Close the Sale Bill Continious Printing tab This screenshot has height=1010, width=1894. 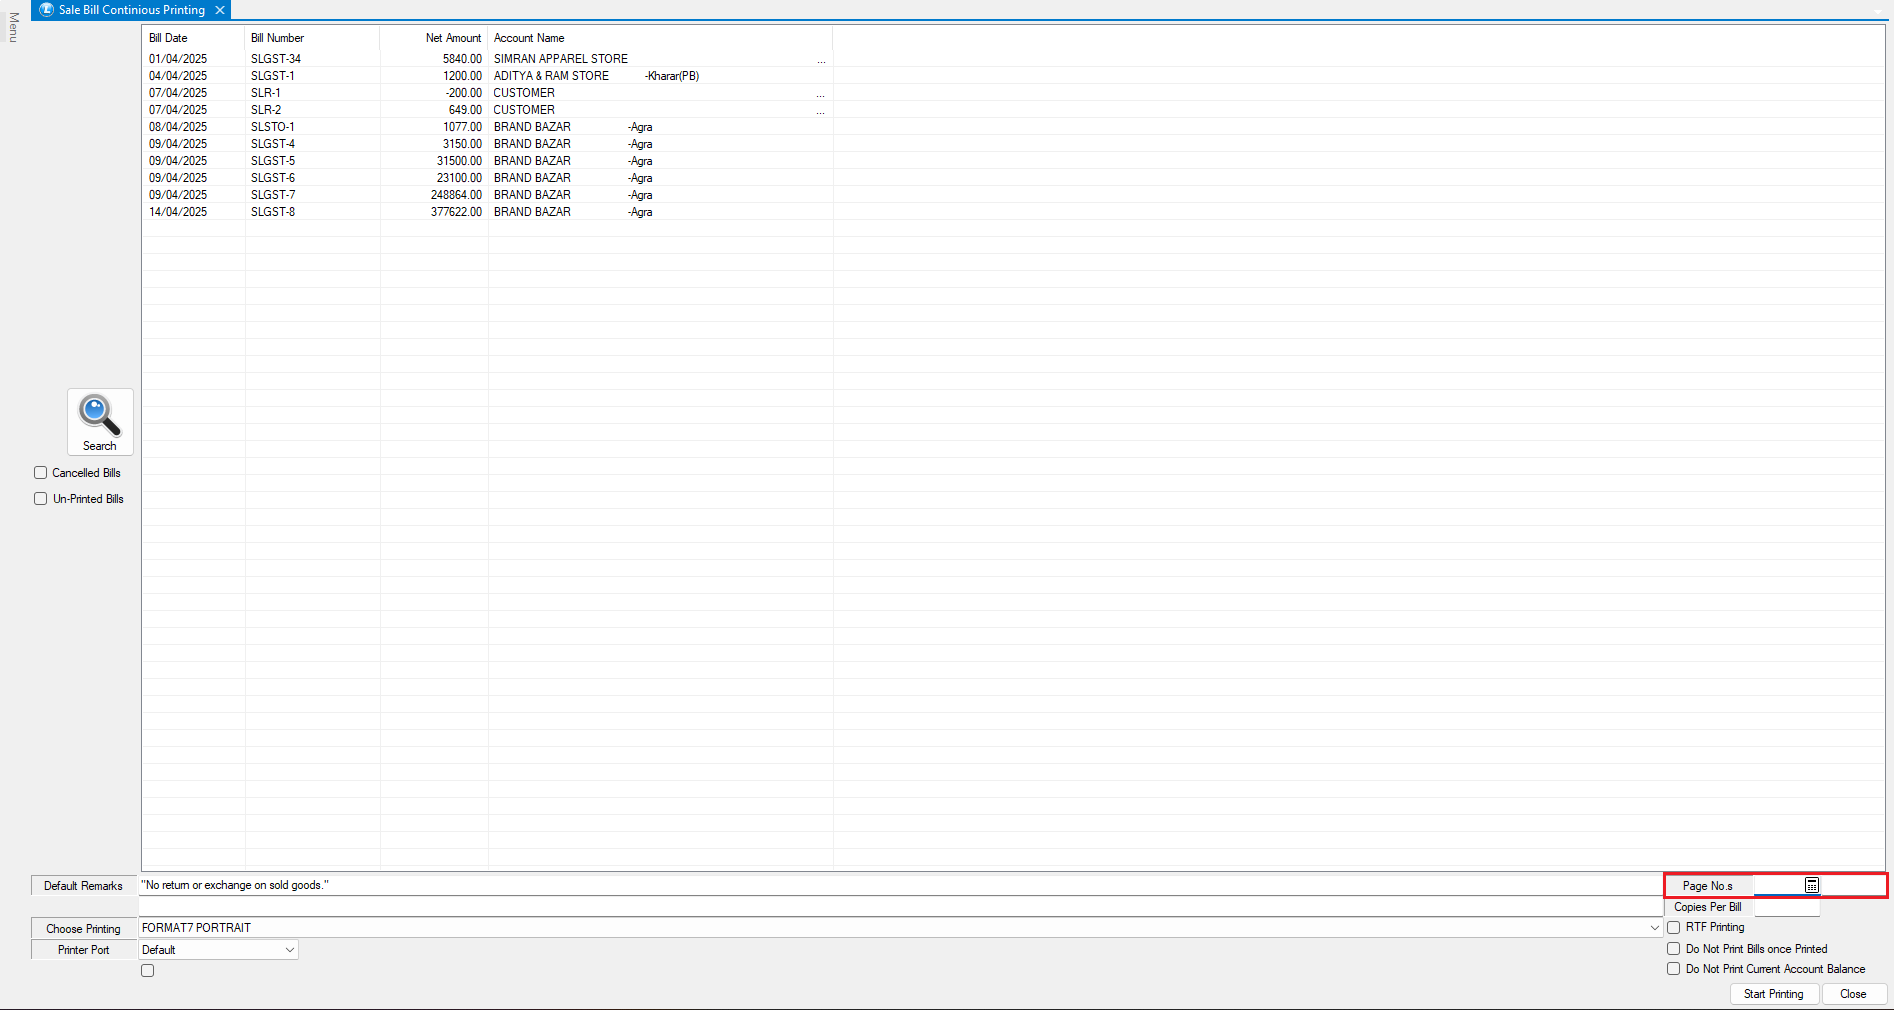tap(220, 10)
